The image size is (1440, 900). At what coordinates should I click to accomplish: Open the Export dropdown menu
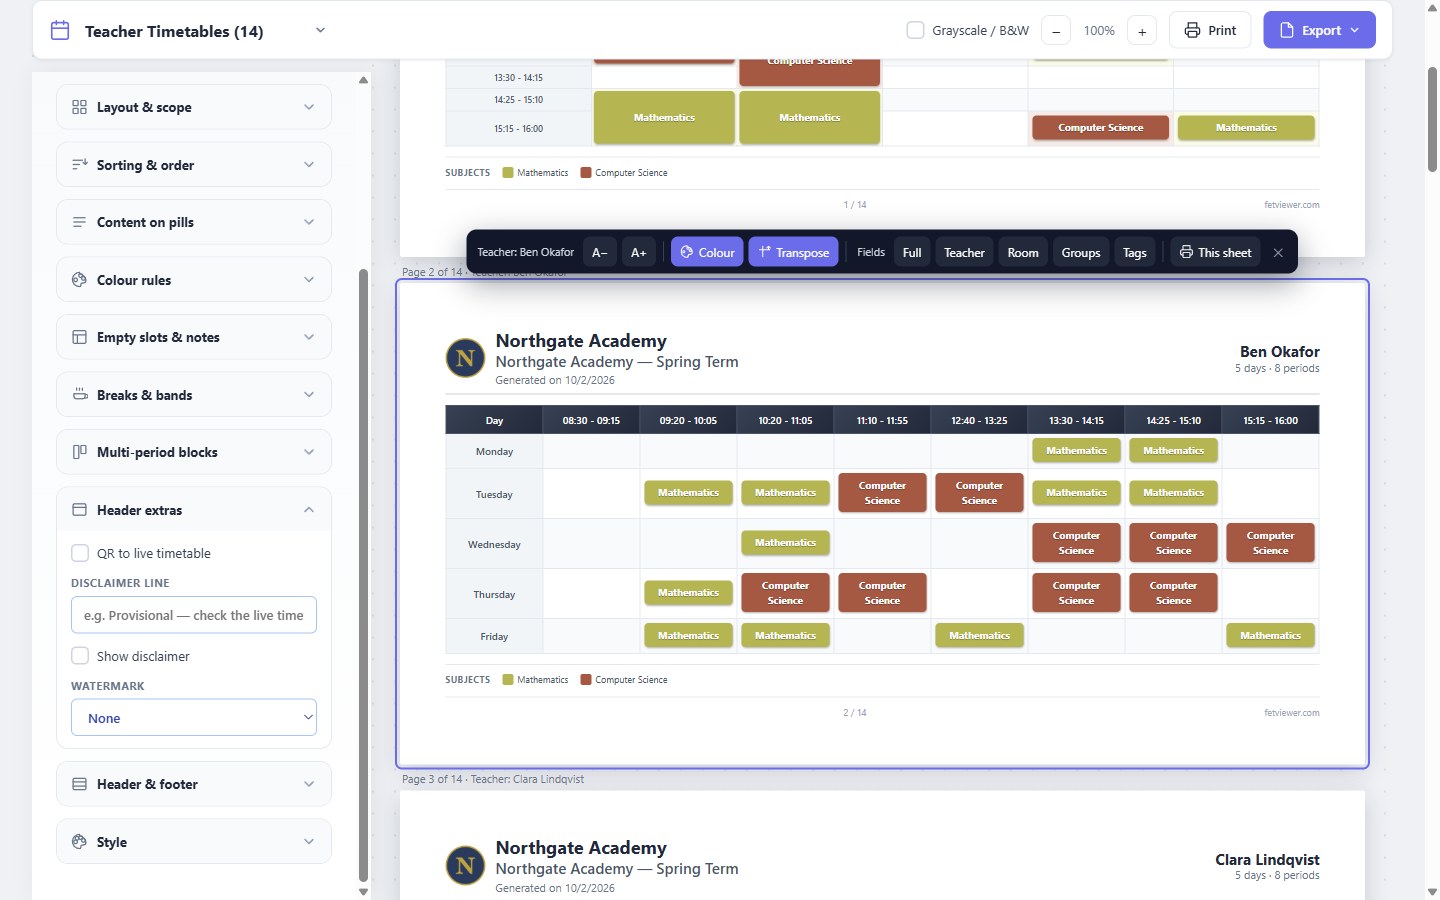coord(1319,30)
